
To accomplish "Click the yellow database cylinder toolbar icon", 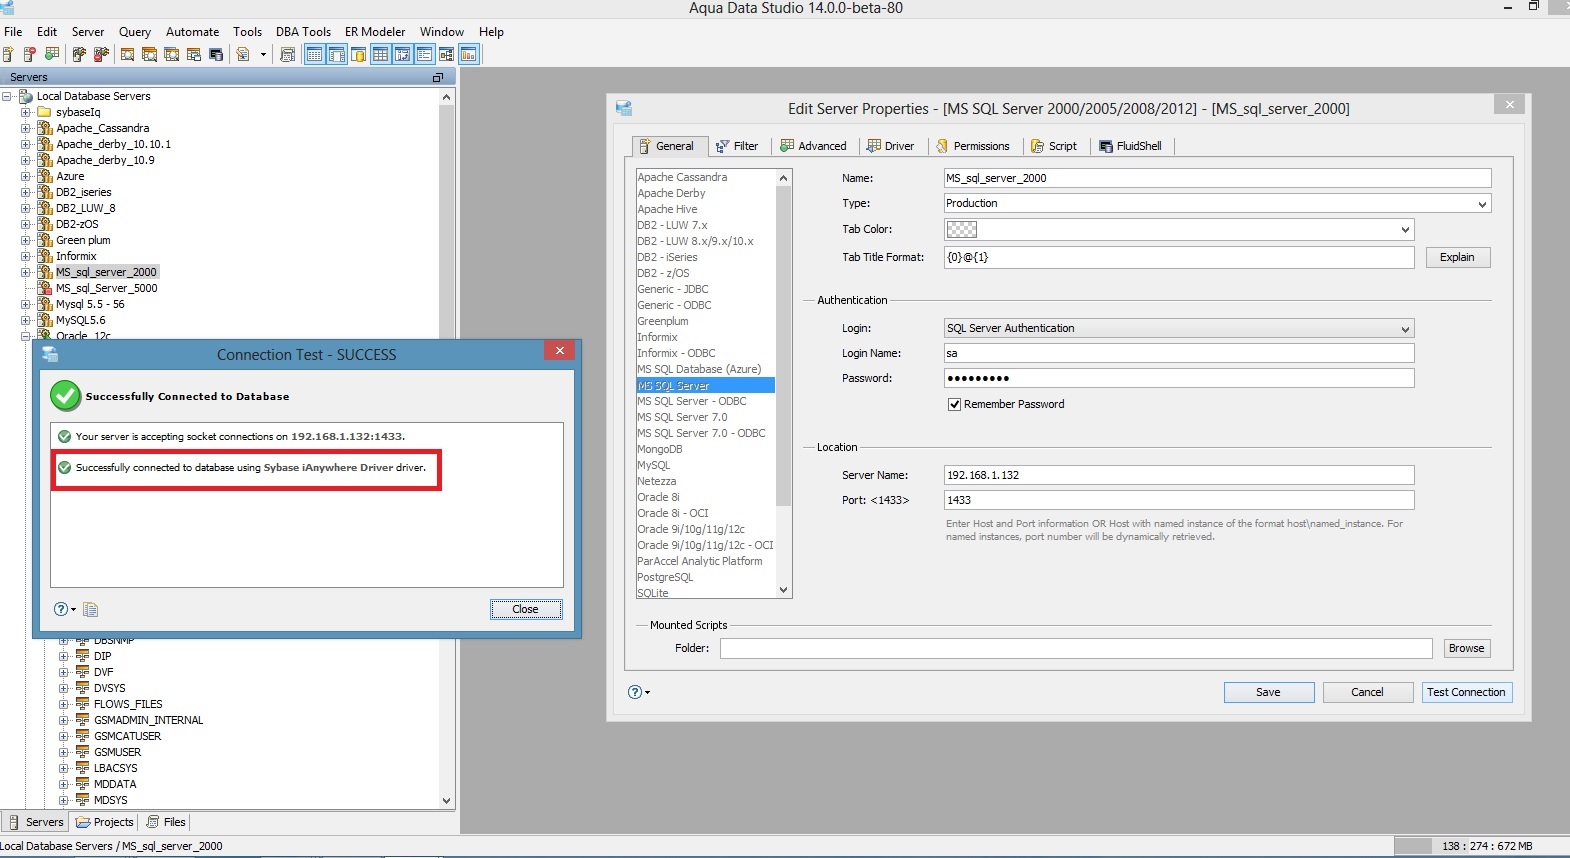I will click(358, 54).
